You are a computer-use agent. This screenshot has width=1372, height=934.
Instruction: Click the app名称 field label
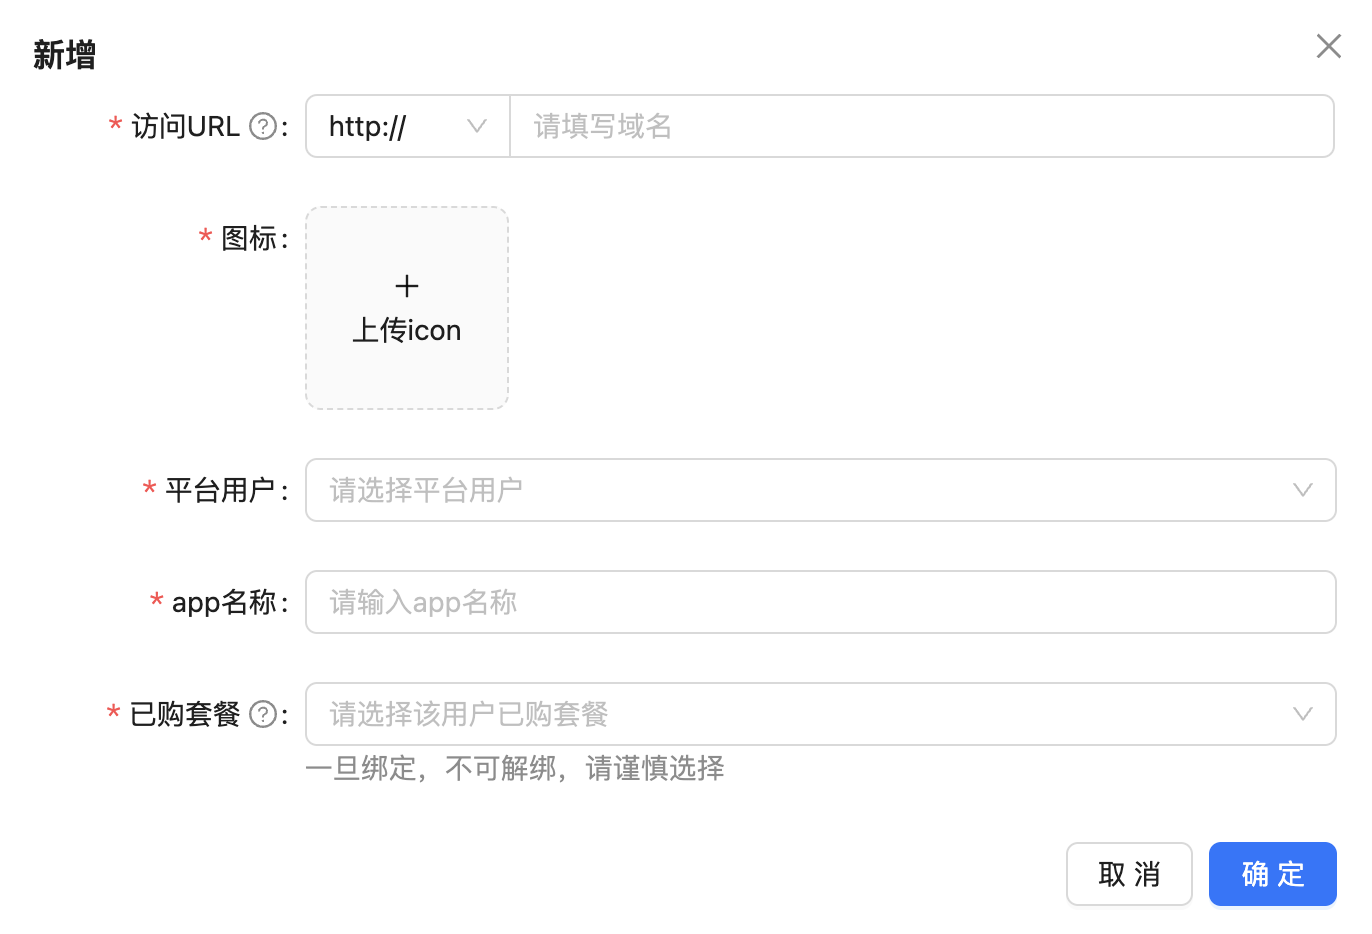point(224,603)
